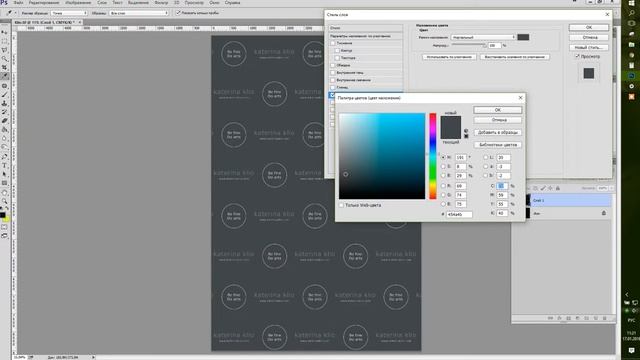The image size is (640, 360).
Task: Select the Quick Selection tool
Action: pos(4,59)
